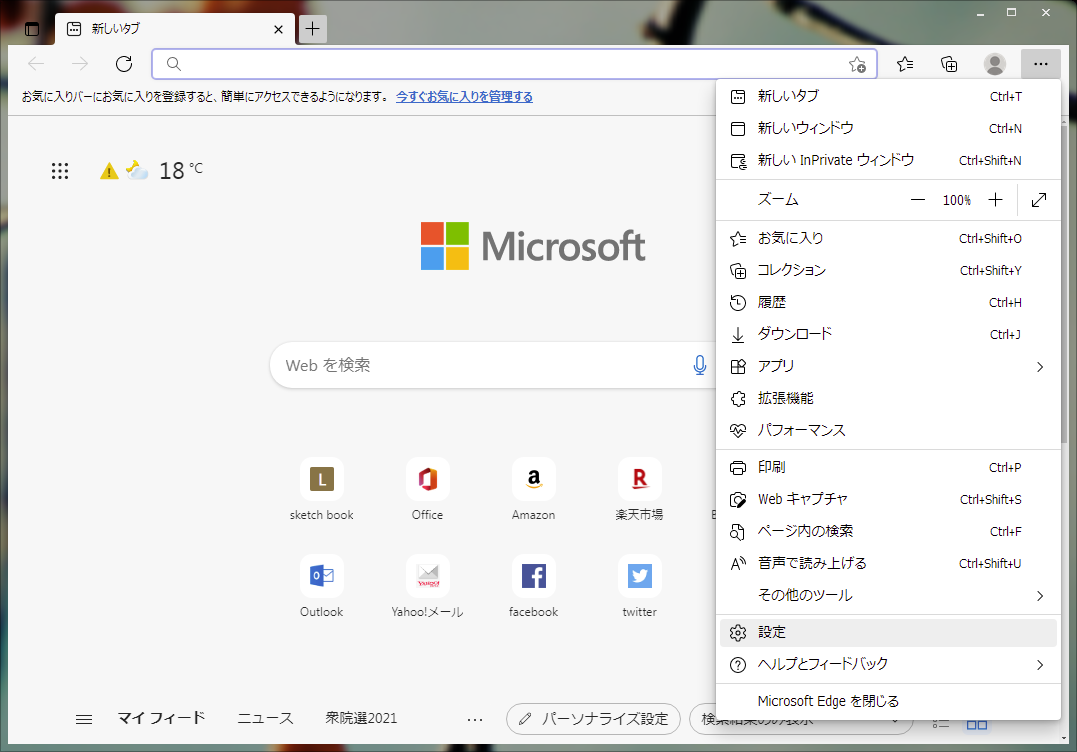The image size is (1077, 752).
Task: Open お気に入り from the menu
Action: pyautogui.click(x=888, y=238)
